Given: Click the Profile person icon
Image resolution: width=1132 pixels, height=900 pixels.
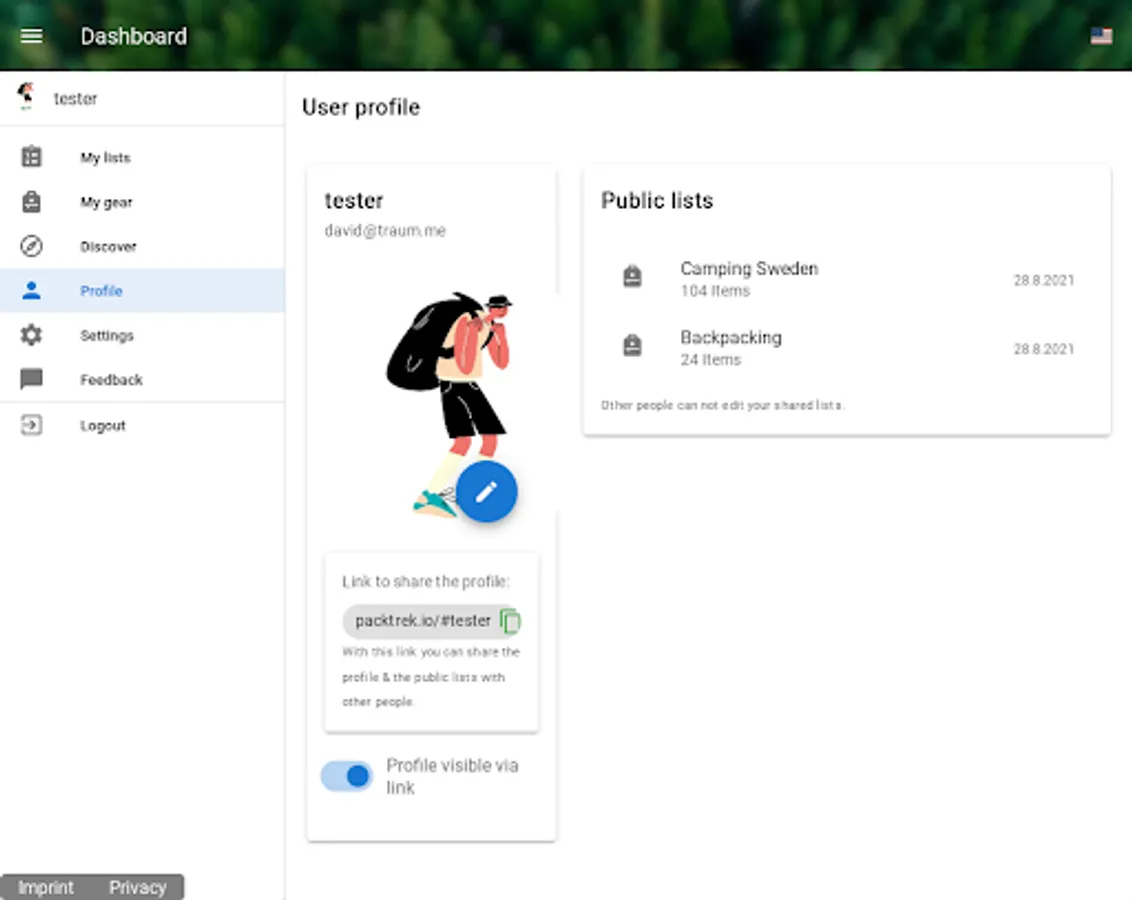Looking at the screenshot, I should pyautogui.click(x=31, y=290).
